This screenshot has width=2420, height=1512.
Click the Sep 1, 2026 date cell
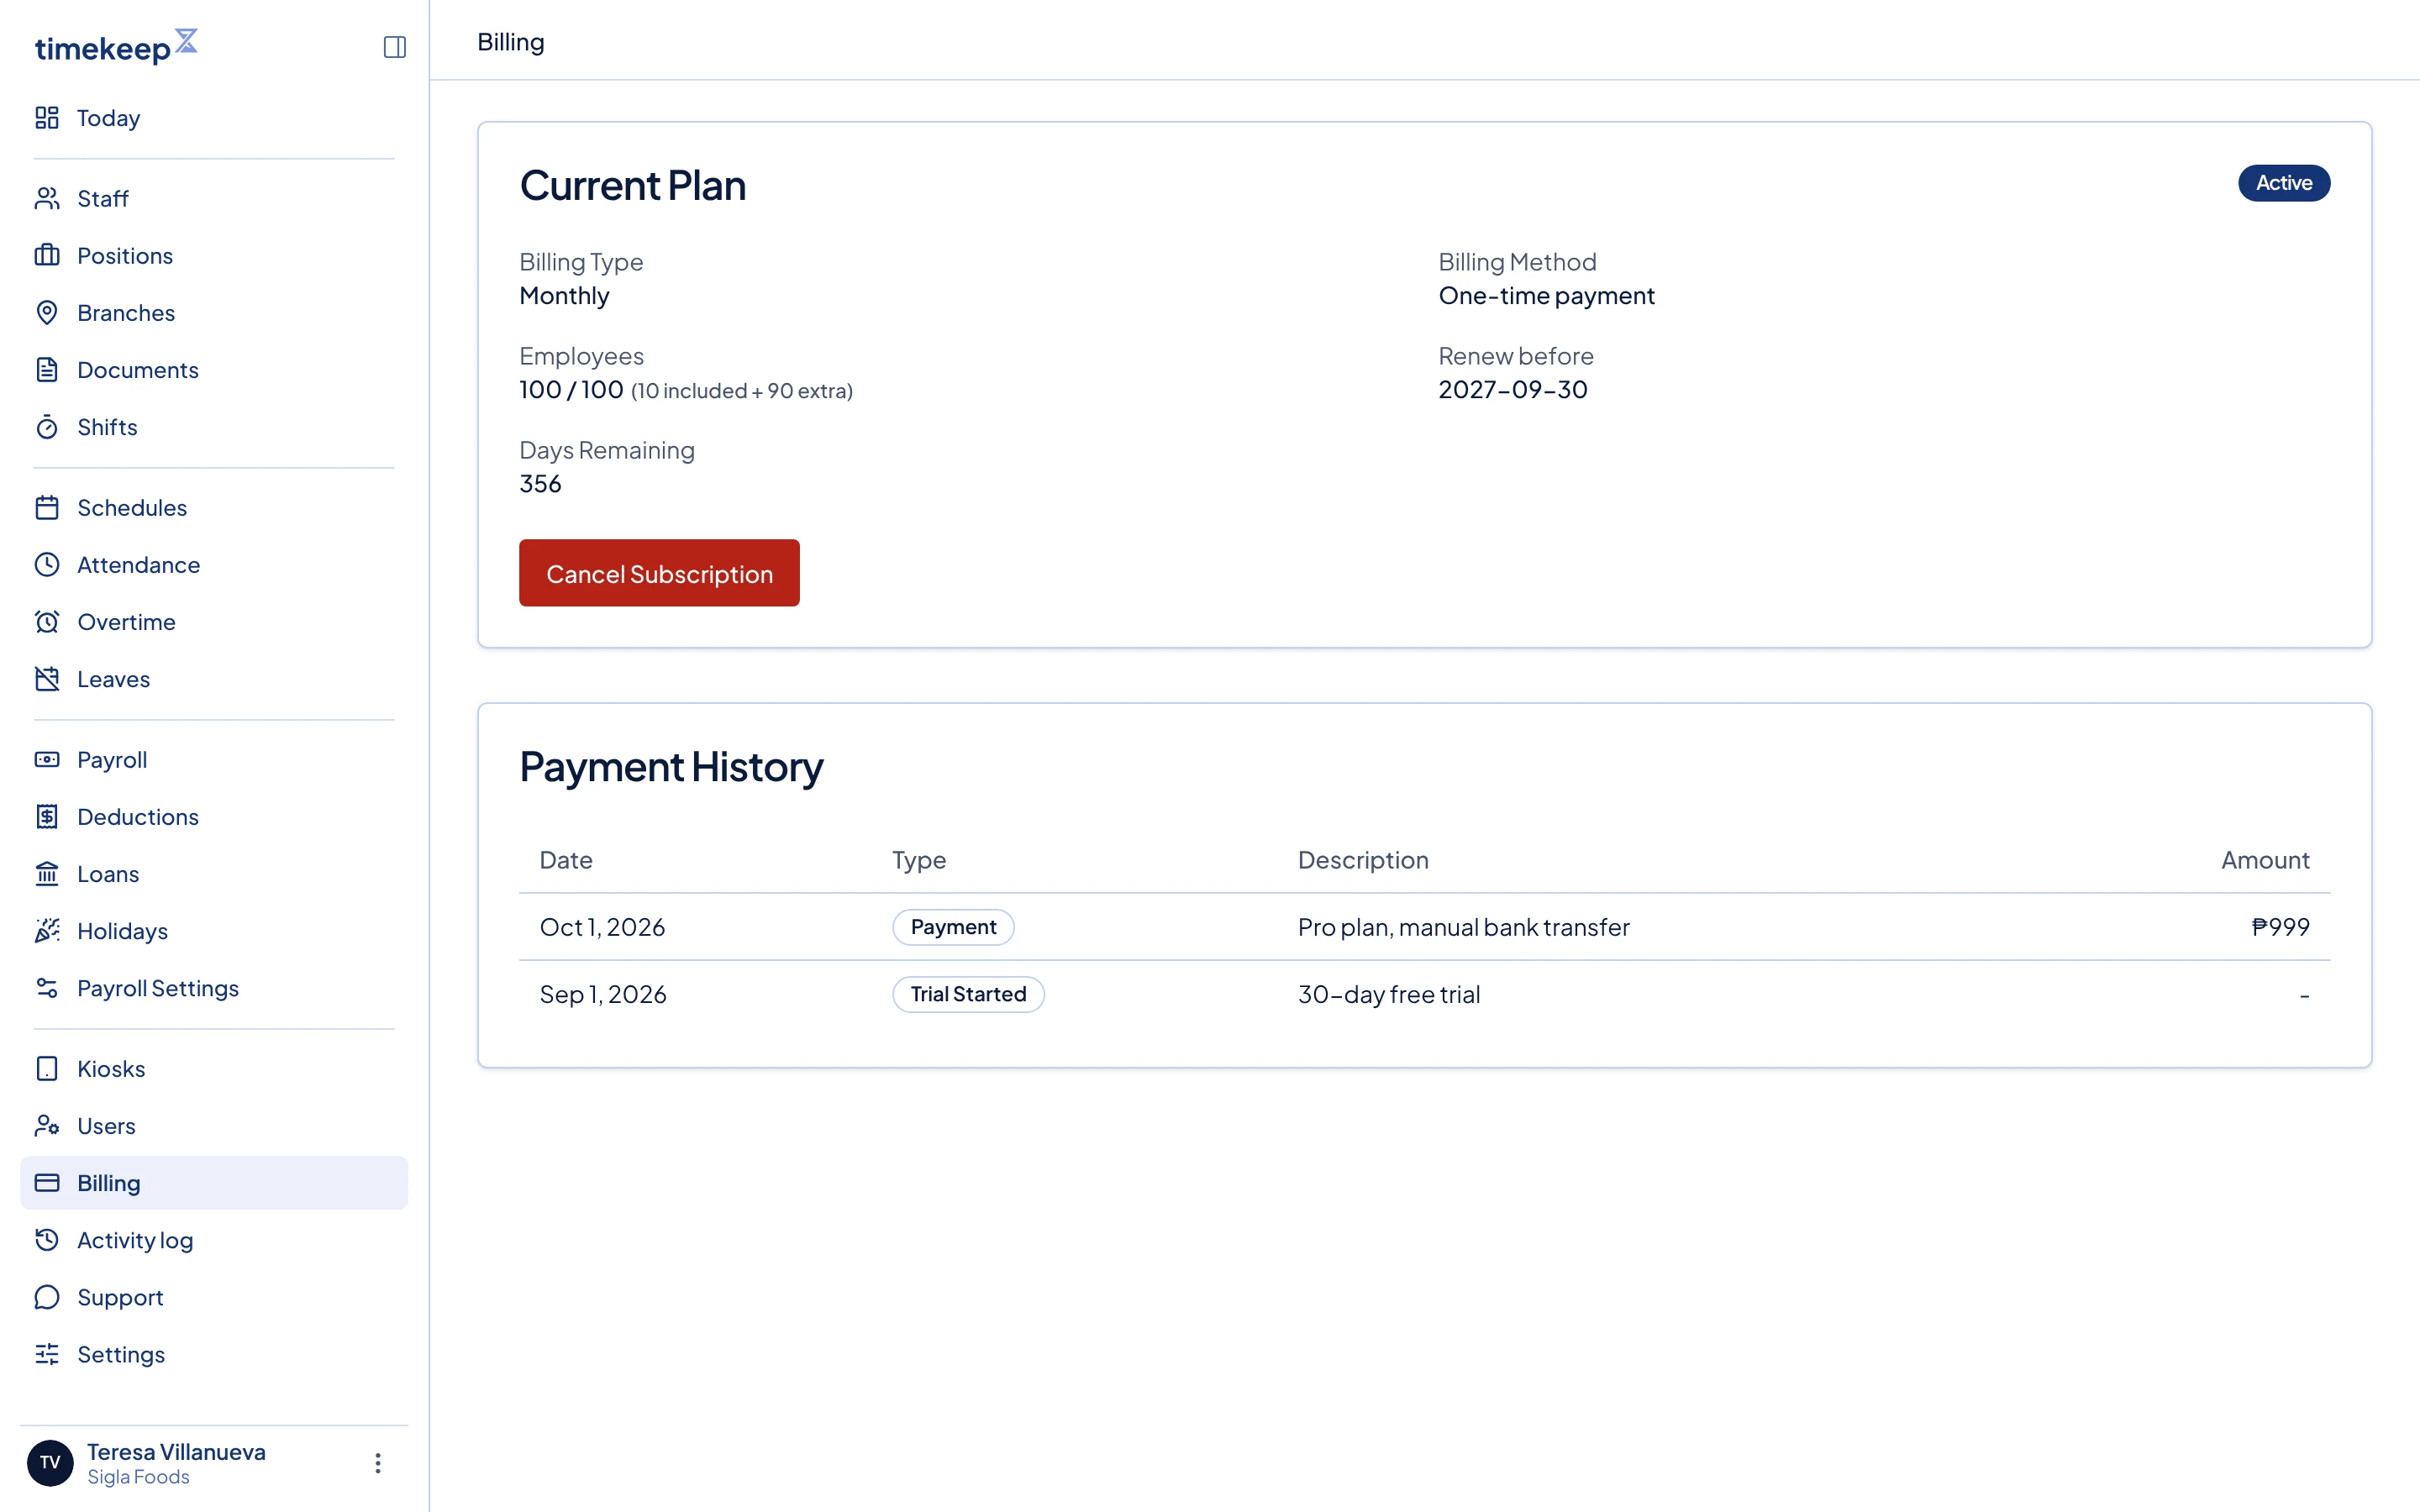[603, 994]
